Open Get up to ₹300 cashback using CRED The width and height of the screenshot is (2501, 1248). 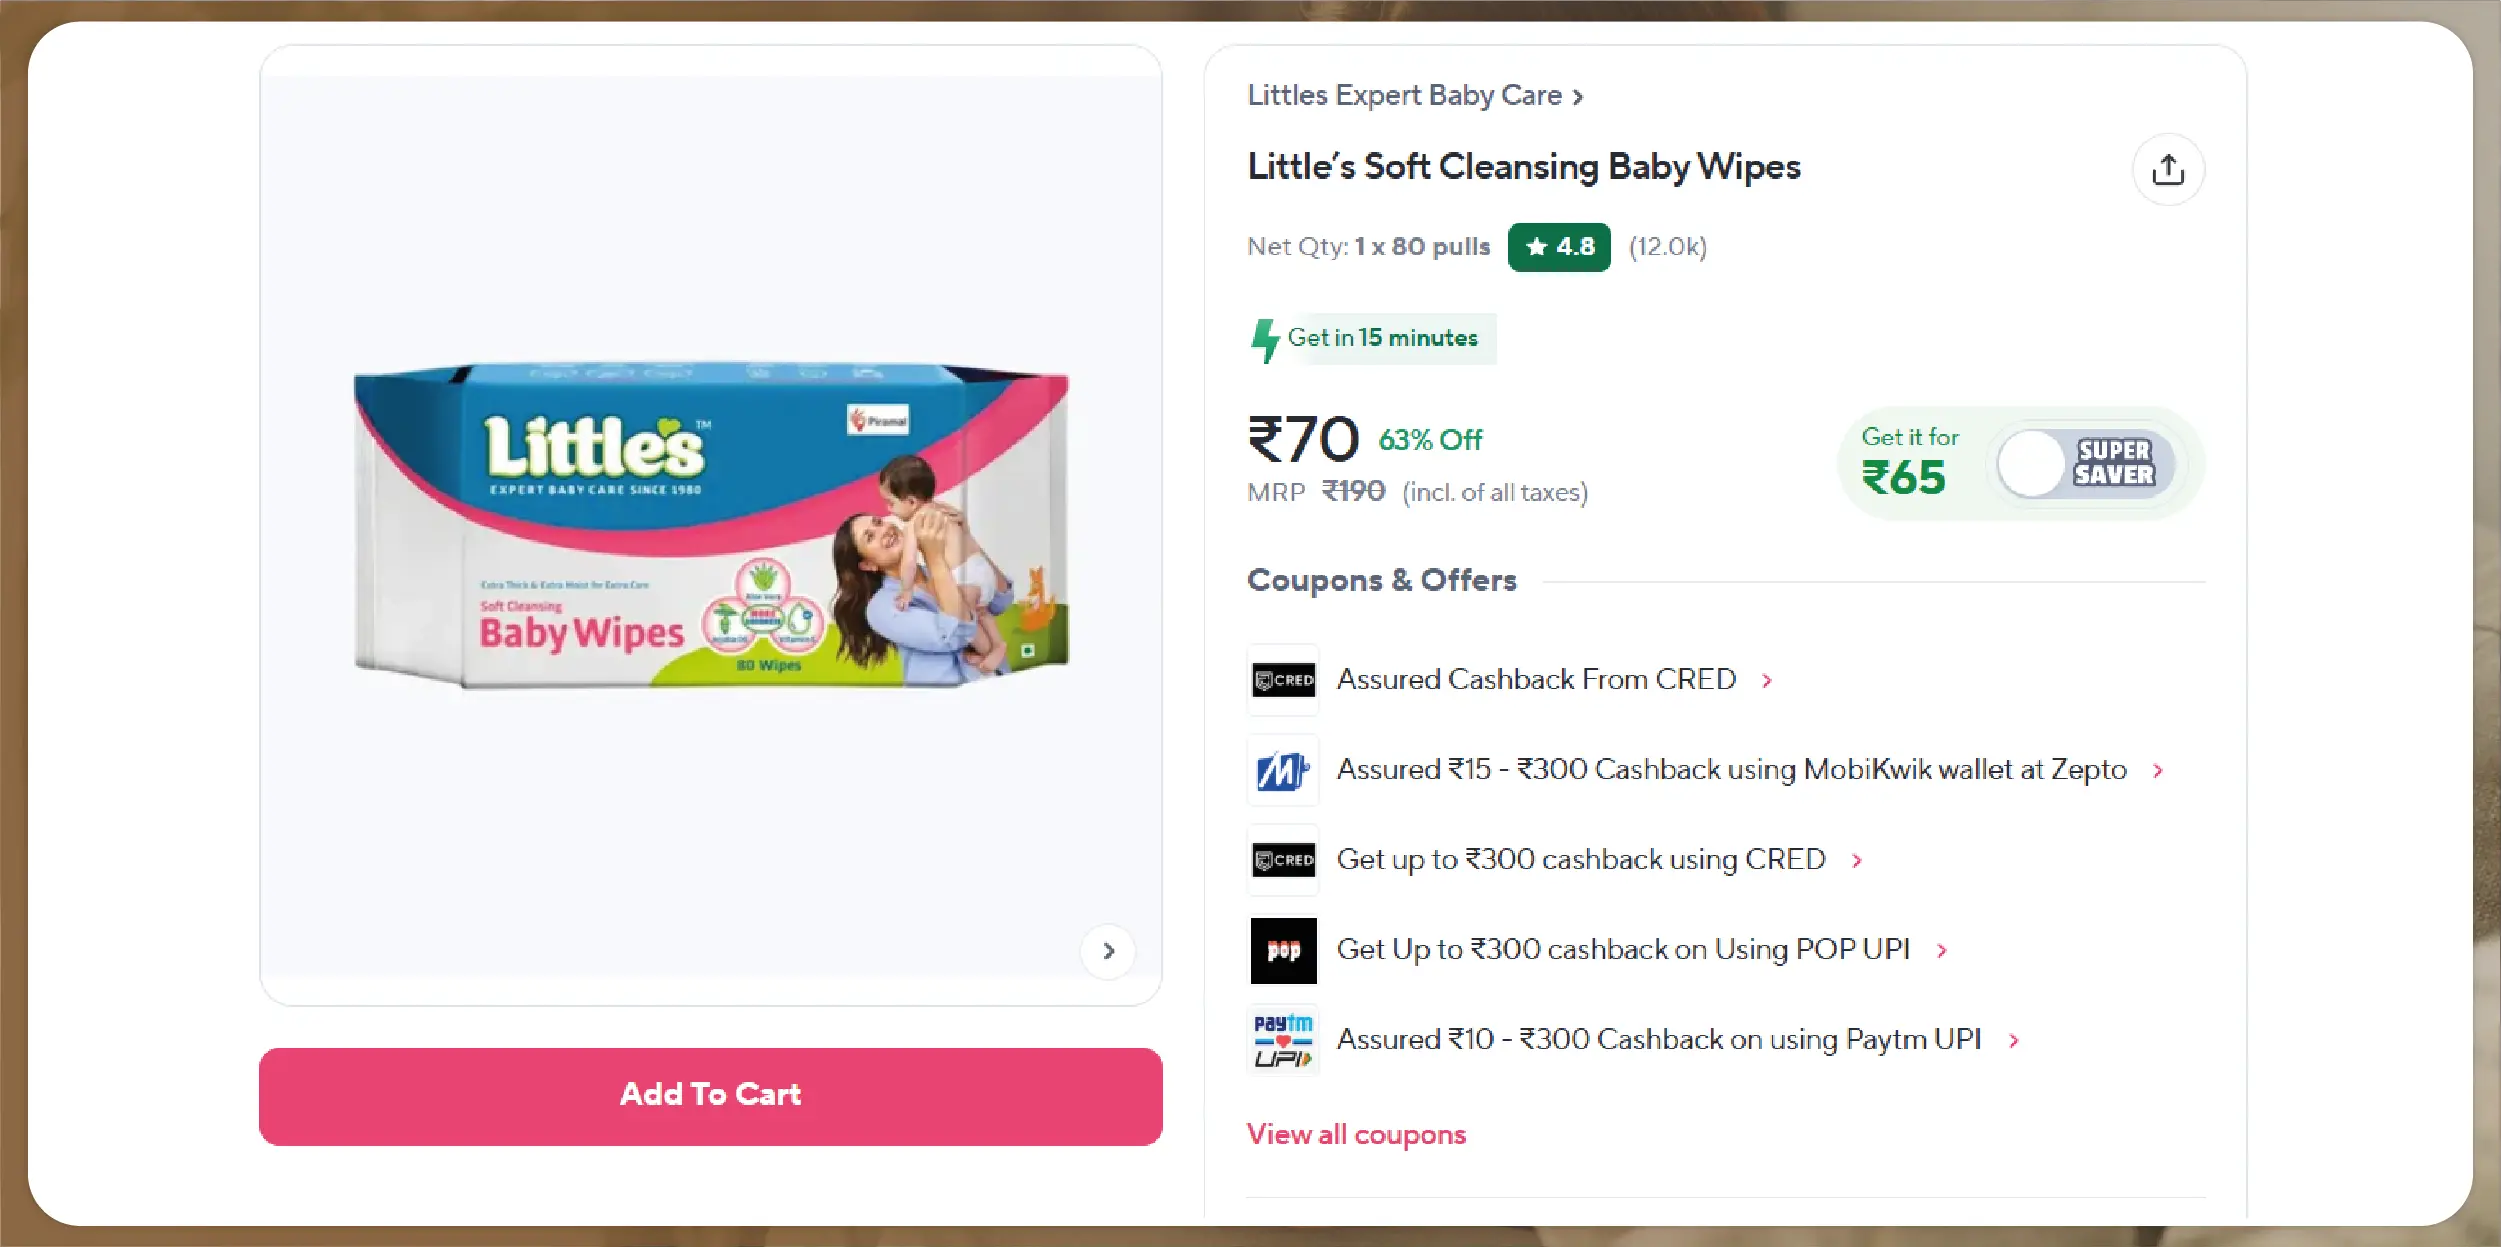tap(1581, 860)
